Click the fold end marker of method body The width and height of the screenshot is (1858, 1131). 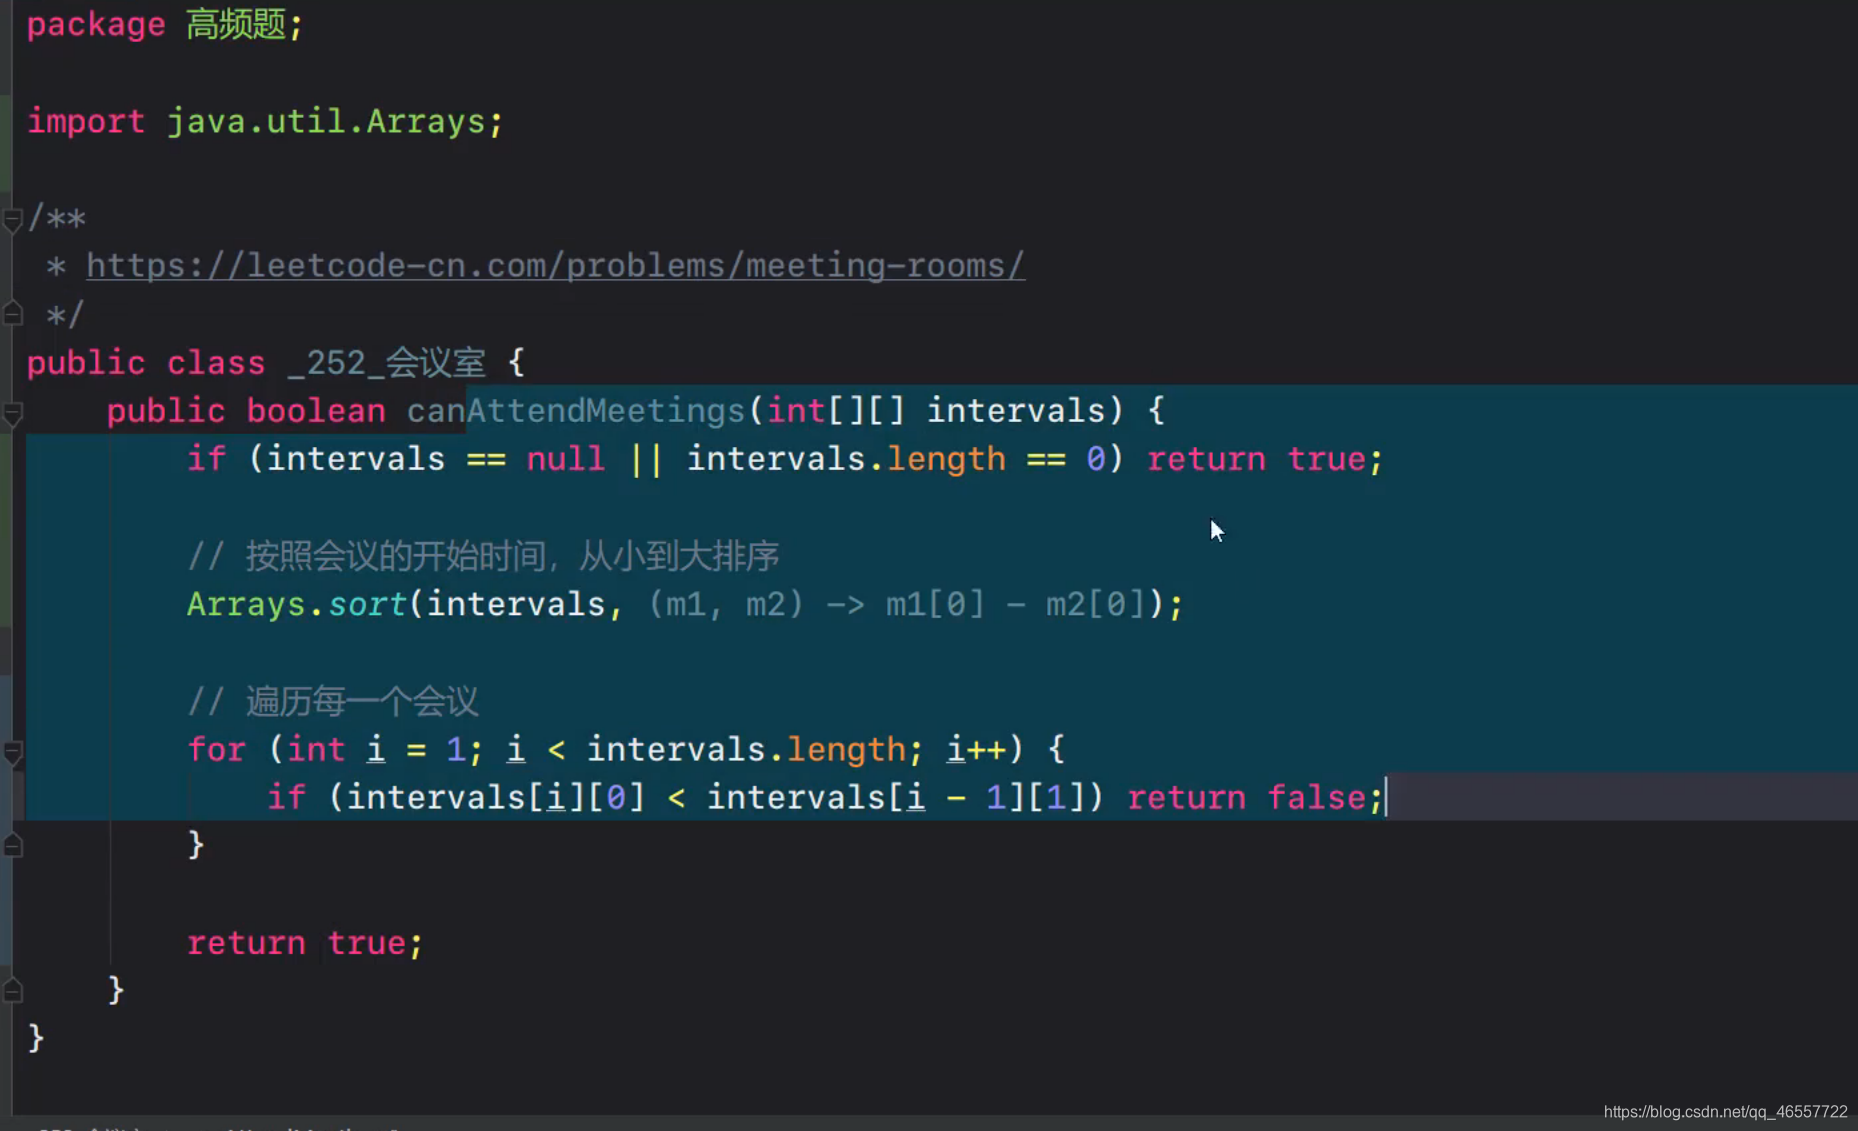tap(13, 991)
